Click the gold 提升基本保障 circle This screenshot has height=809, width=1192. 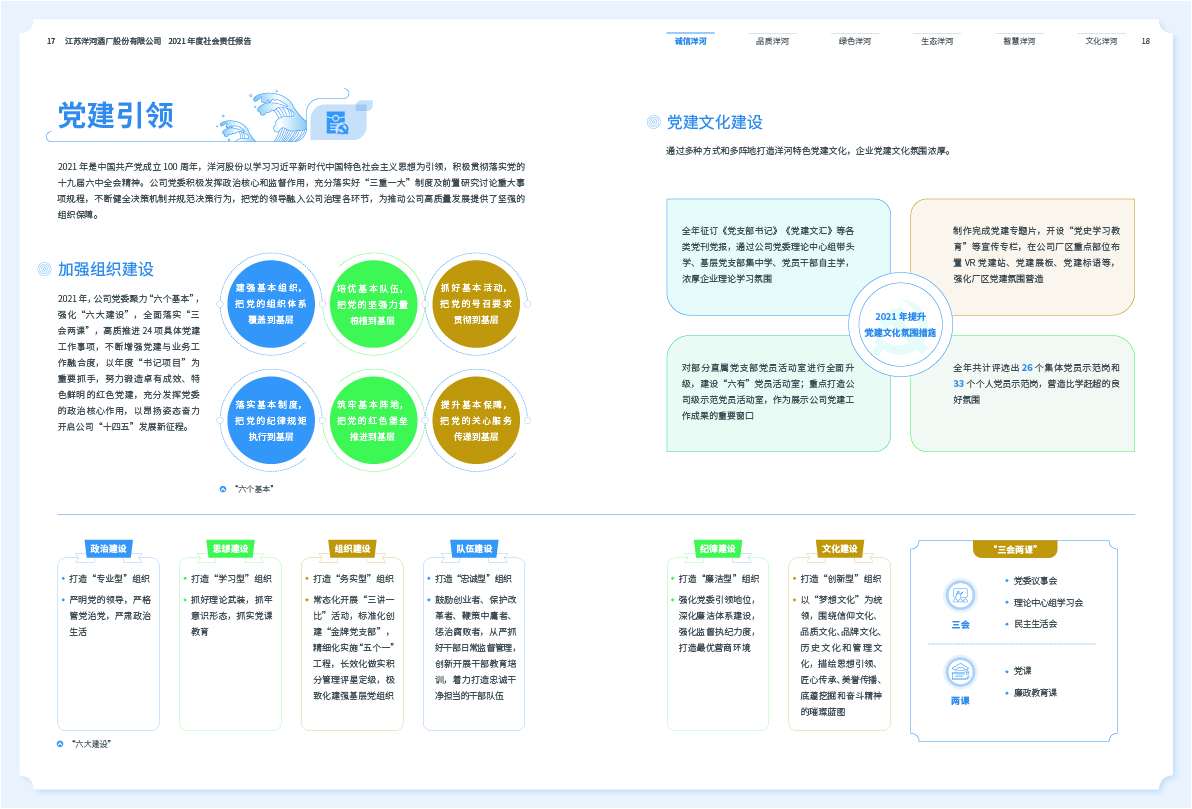point(474,420)
